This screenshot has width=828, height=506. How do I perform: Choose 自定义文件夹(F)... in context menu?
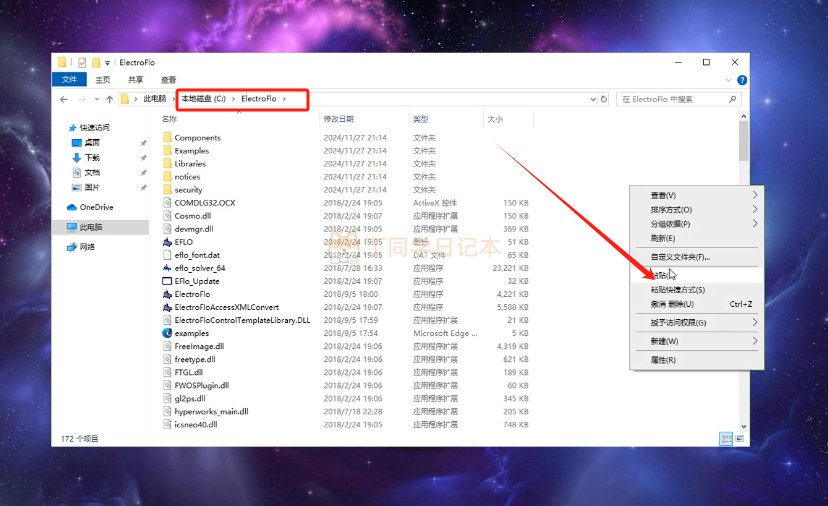[697, 257]
